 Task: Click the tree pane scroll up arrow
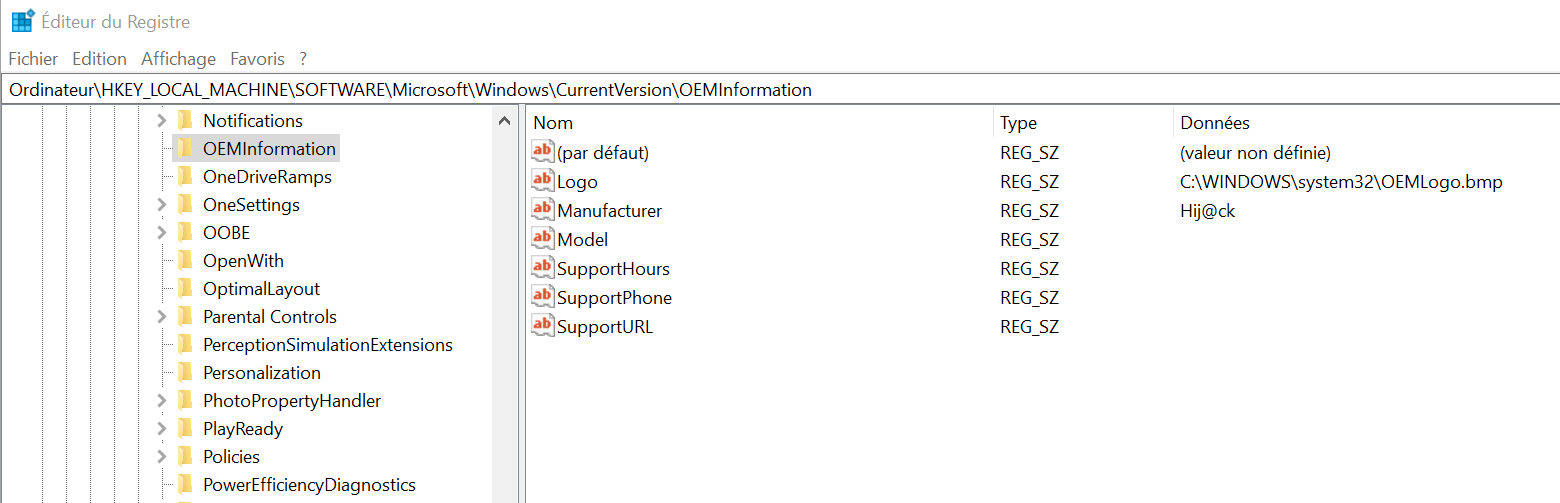505,121
